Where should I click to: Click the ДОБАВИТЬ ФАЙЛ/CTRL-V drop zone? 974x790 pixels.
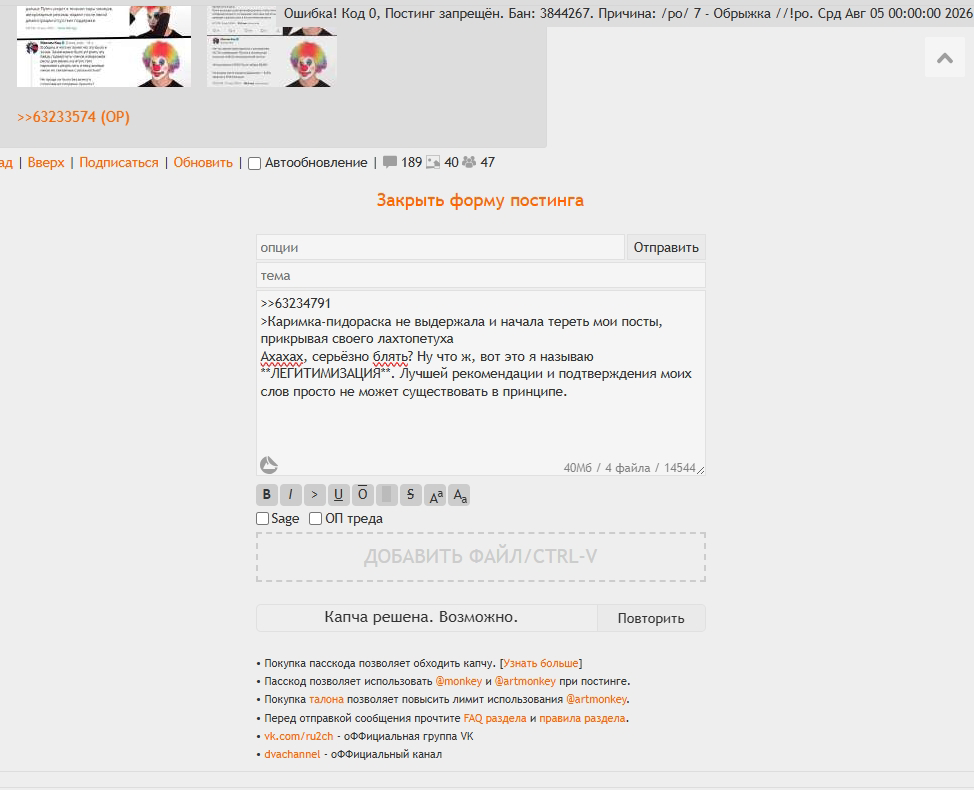pos(481,556)
